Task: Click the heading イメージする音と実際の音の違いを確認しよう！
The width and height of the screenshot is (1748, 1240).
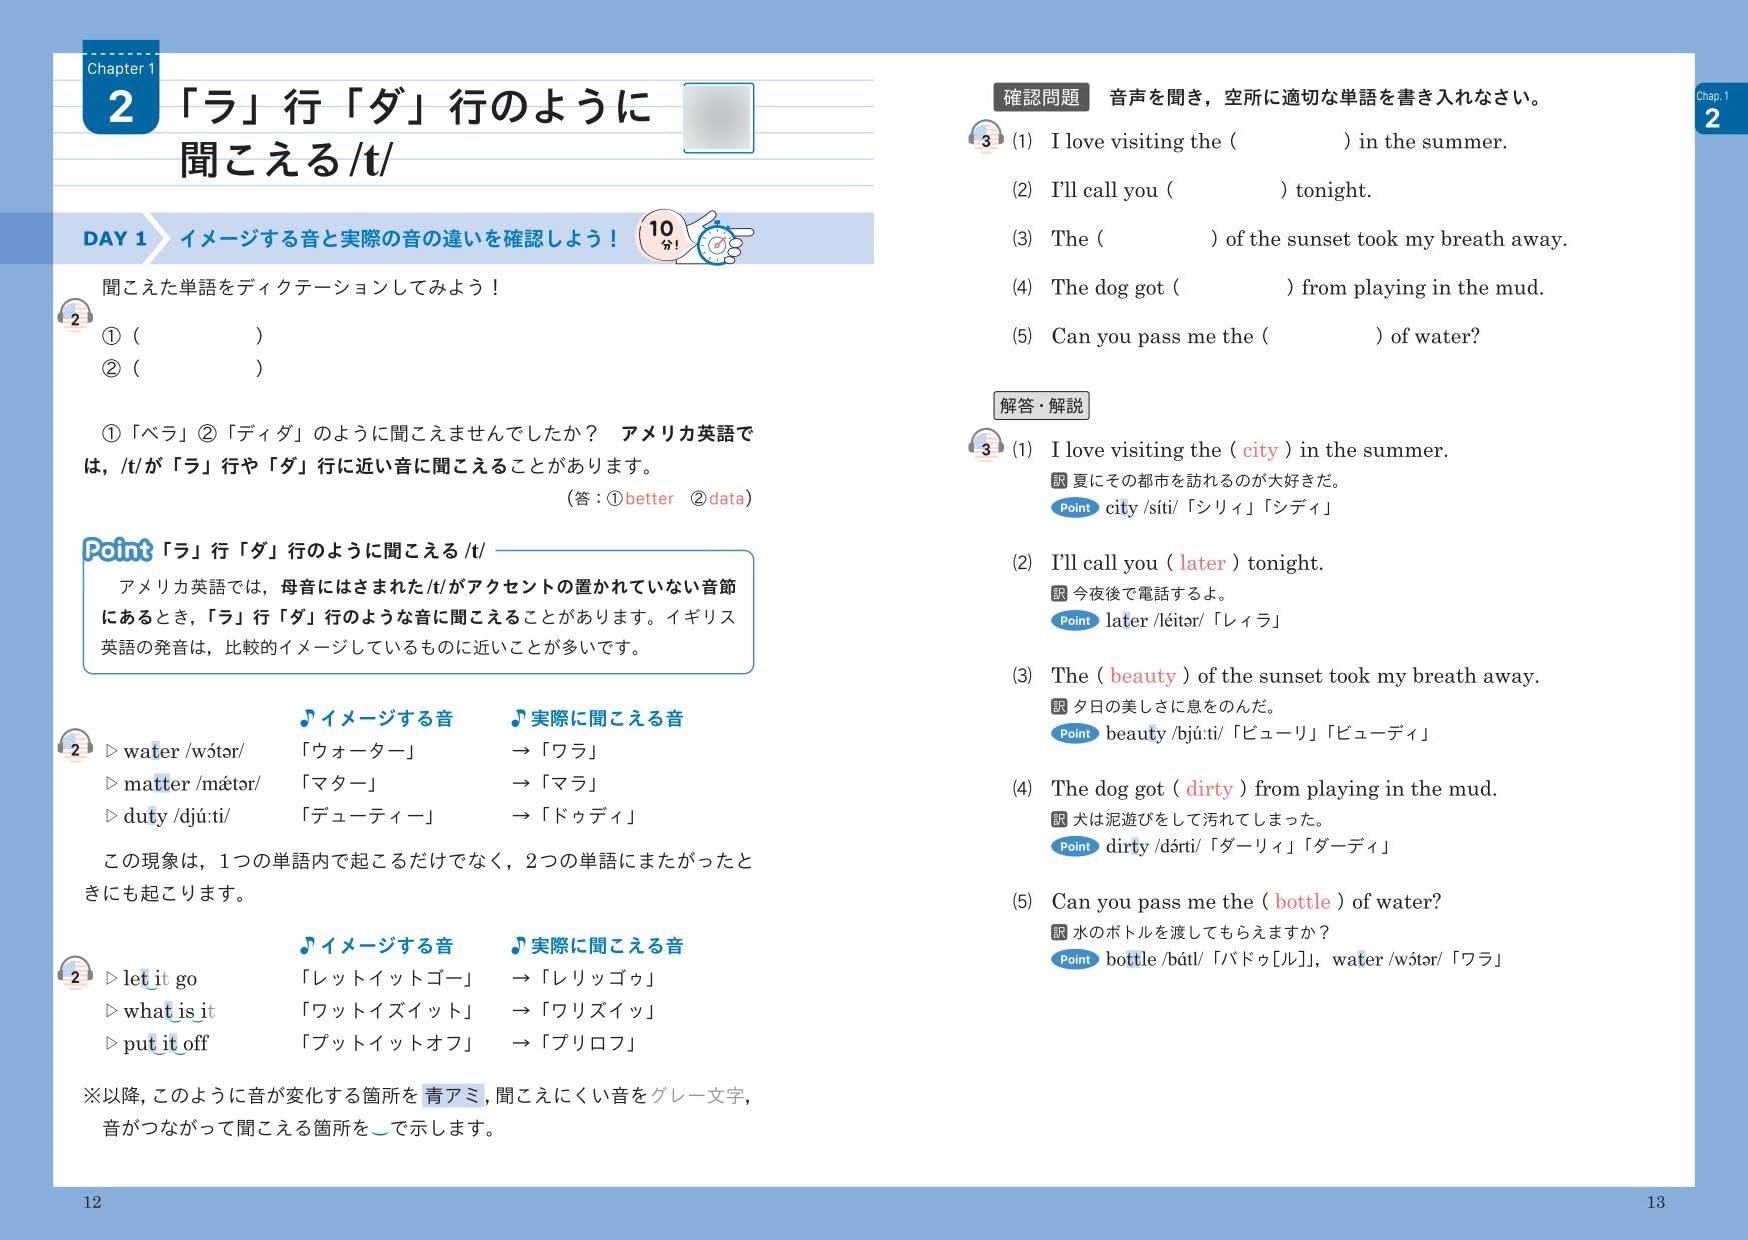Action: click(399, 238)
